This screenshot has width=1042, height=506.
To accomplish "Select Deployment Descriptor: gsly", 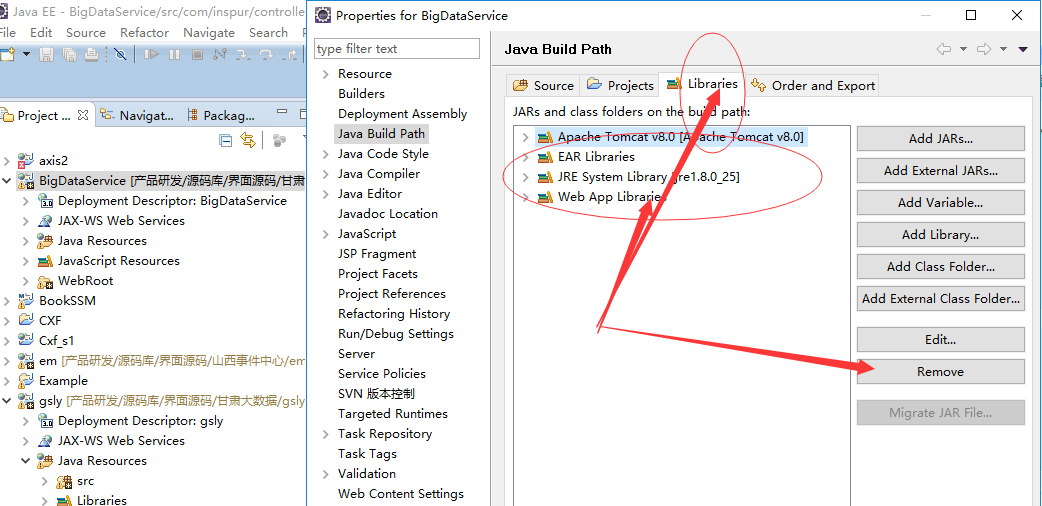I will [x=140, y=421].
